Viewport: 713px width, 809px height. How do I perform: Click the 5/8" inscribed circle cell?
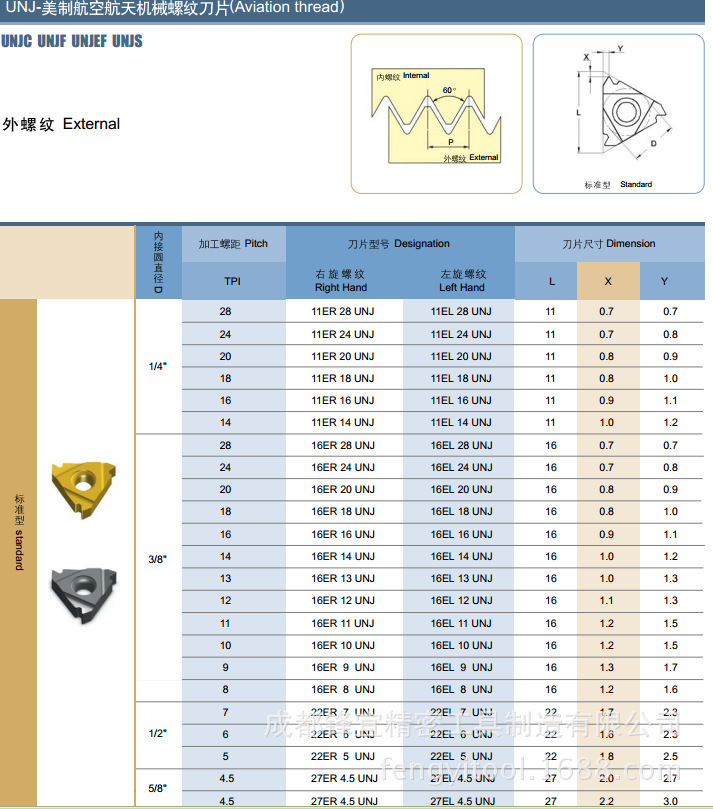click(158, 788)
